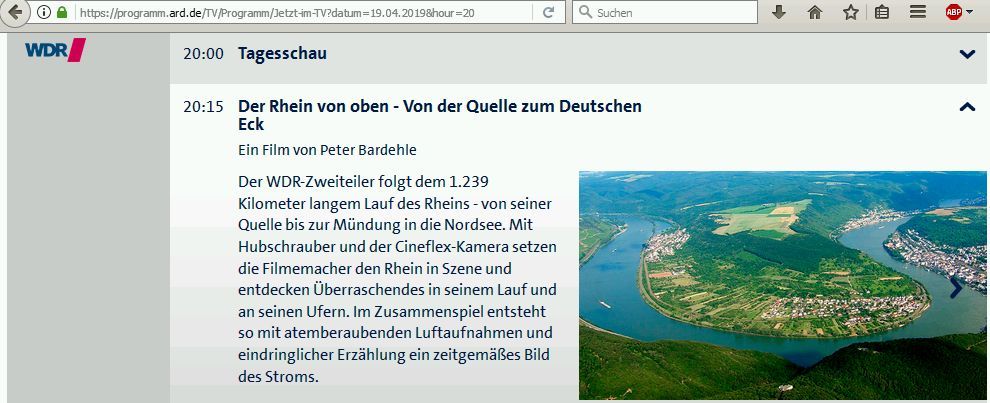990x403 pixels.
Task: Click the Rhine aerial photo
Action: click(782, 286)
